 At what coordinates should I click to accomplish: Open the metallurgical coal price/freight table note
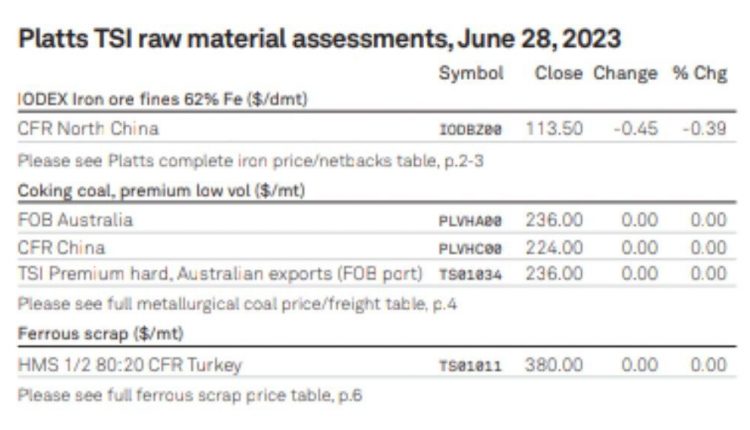click(x=237, y=304)
